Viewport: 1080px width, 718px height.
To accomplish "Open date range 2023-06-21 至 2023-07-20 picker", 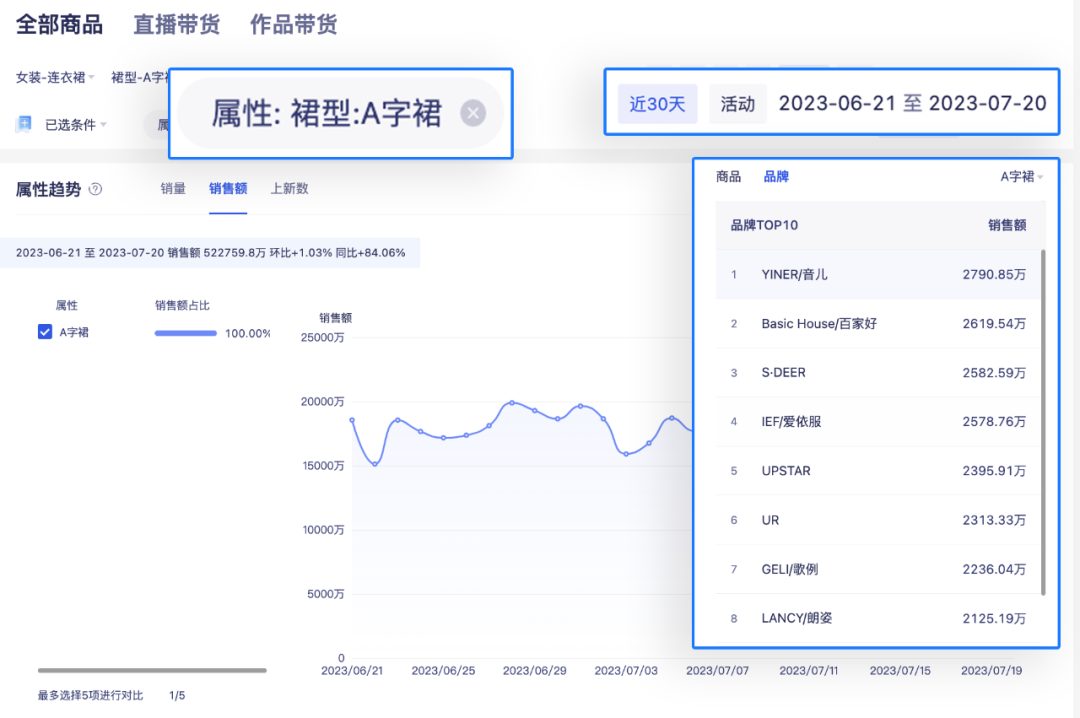I will pyautogui.click(x=912, y=103).
